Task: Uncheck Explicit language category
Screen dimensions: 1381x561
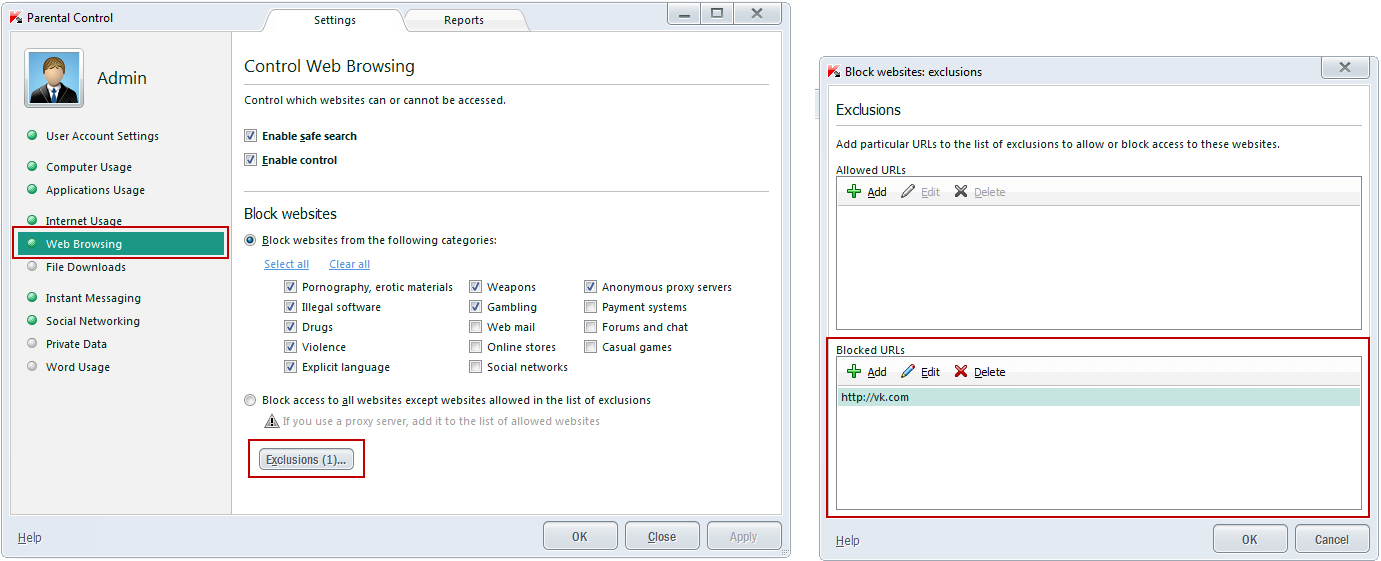Action: point(291,367)
